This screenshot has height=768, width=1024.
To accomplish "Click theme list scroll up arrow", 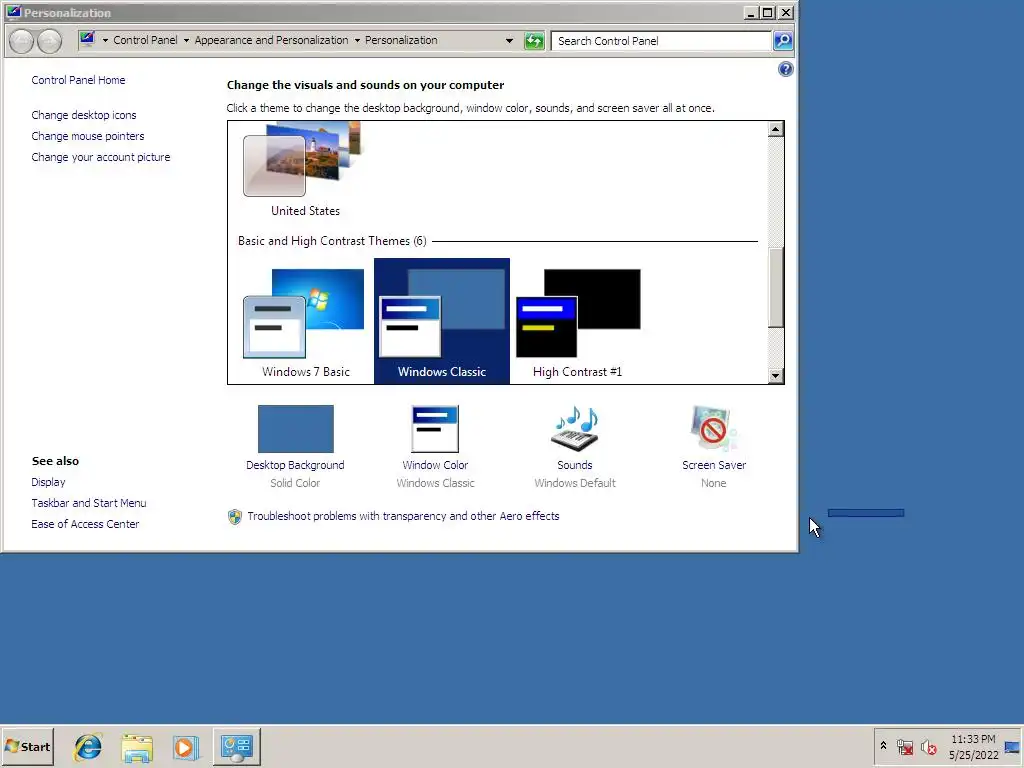I will pyautogui.click(x=776, y=129).
